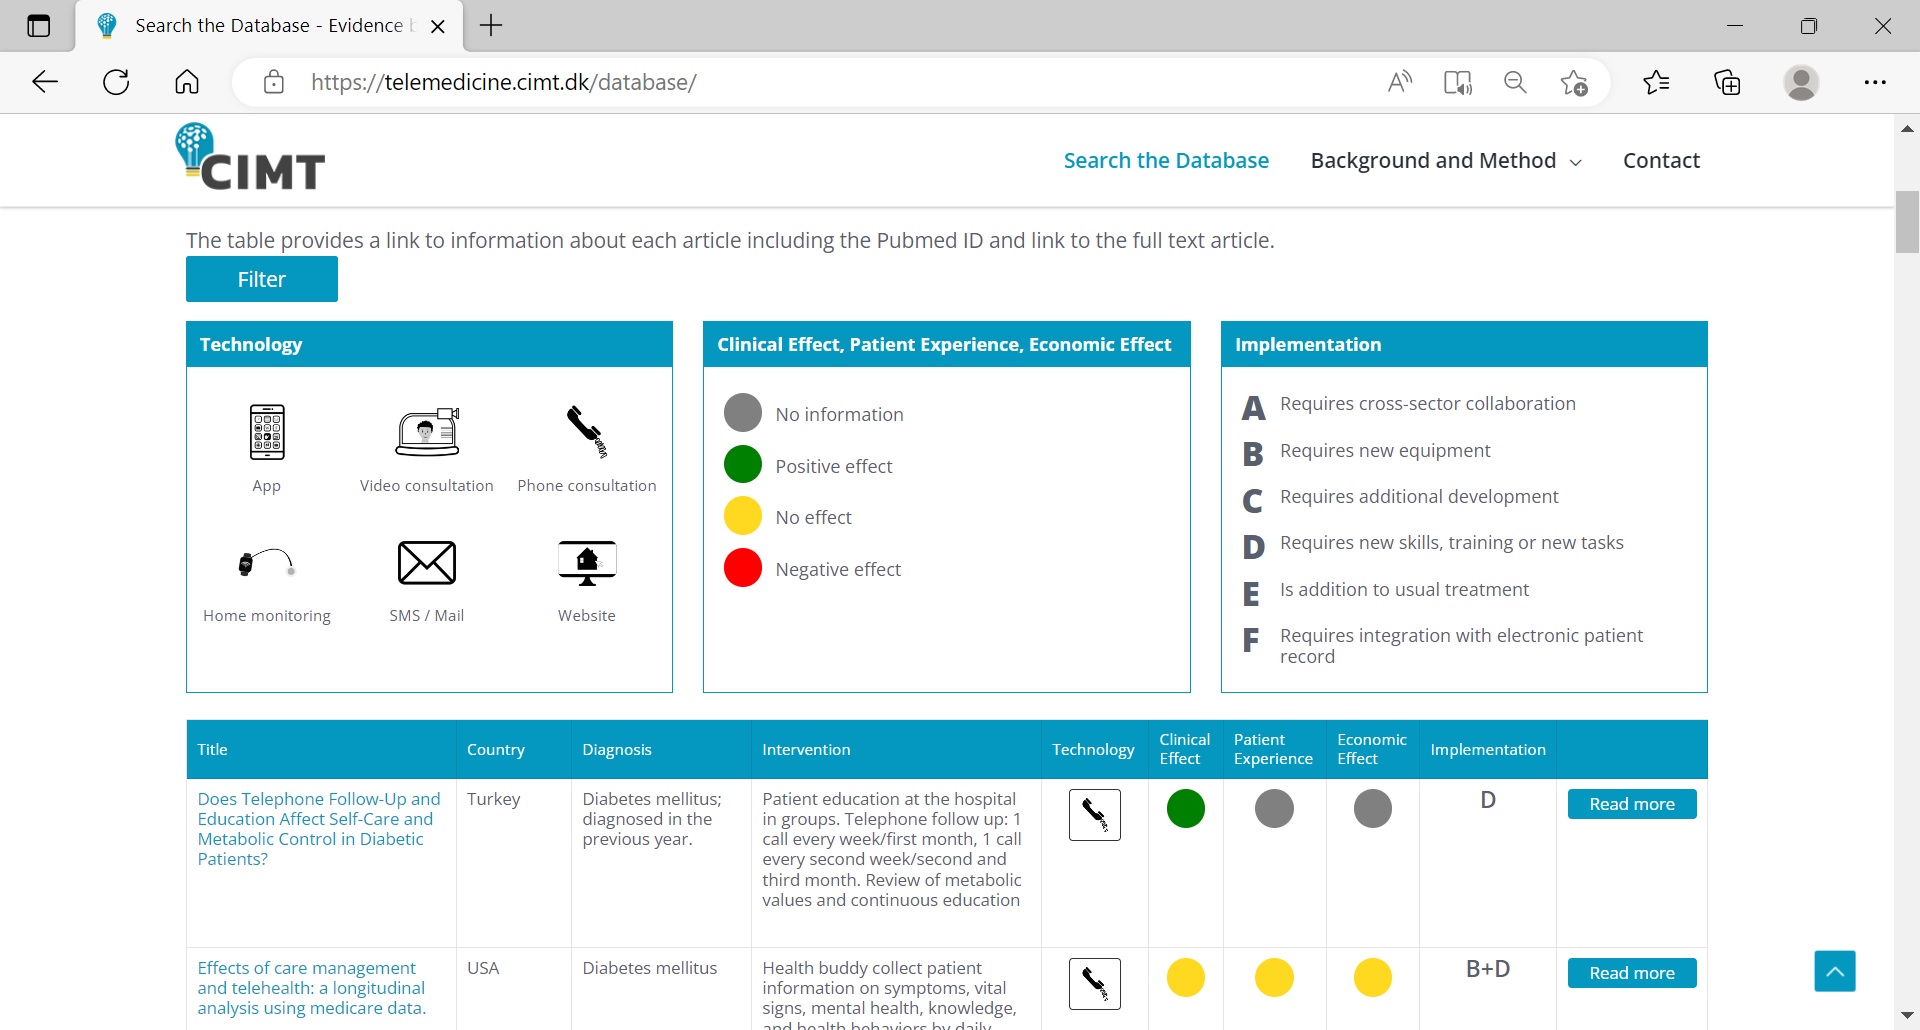Click 'Requires new equipment' legend text

tap(1385, 451)
